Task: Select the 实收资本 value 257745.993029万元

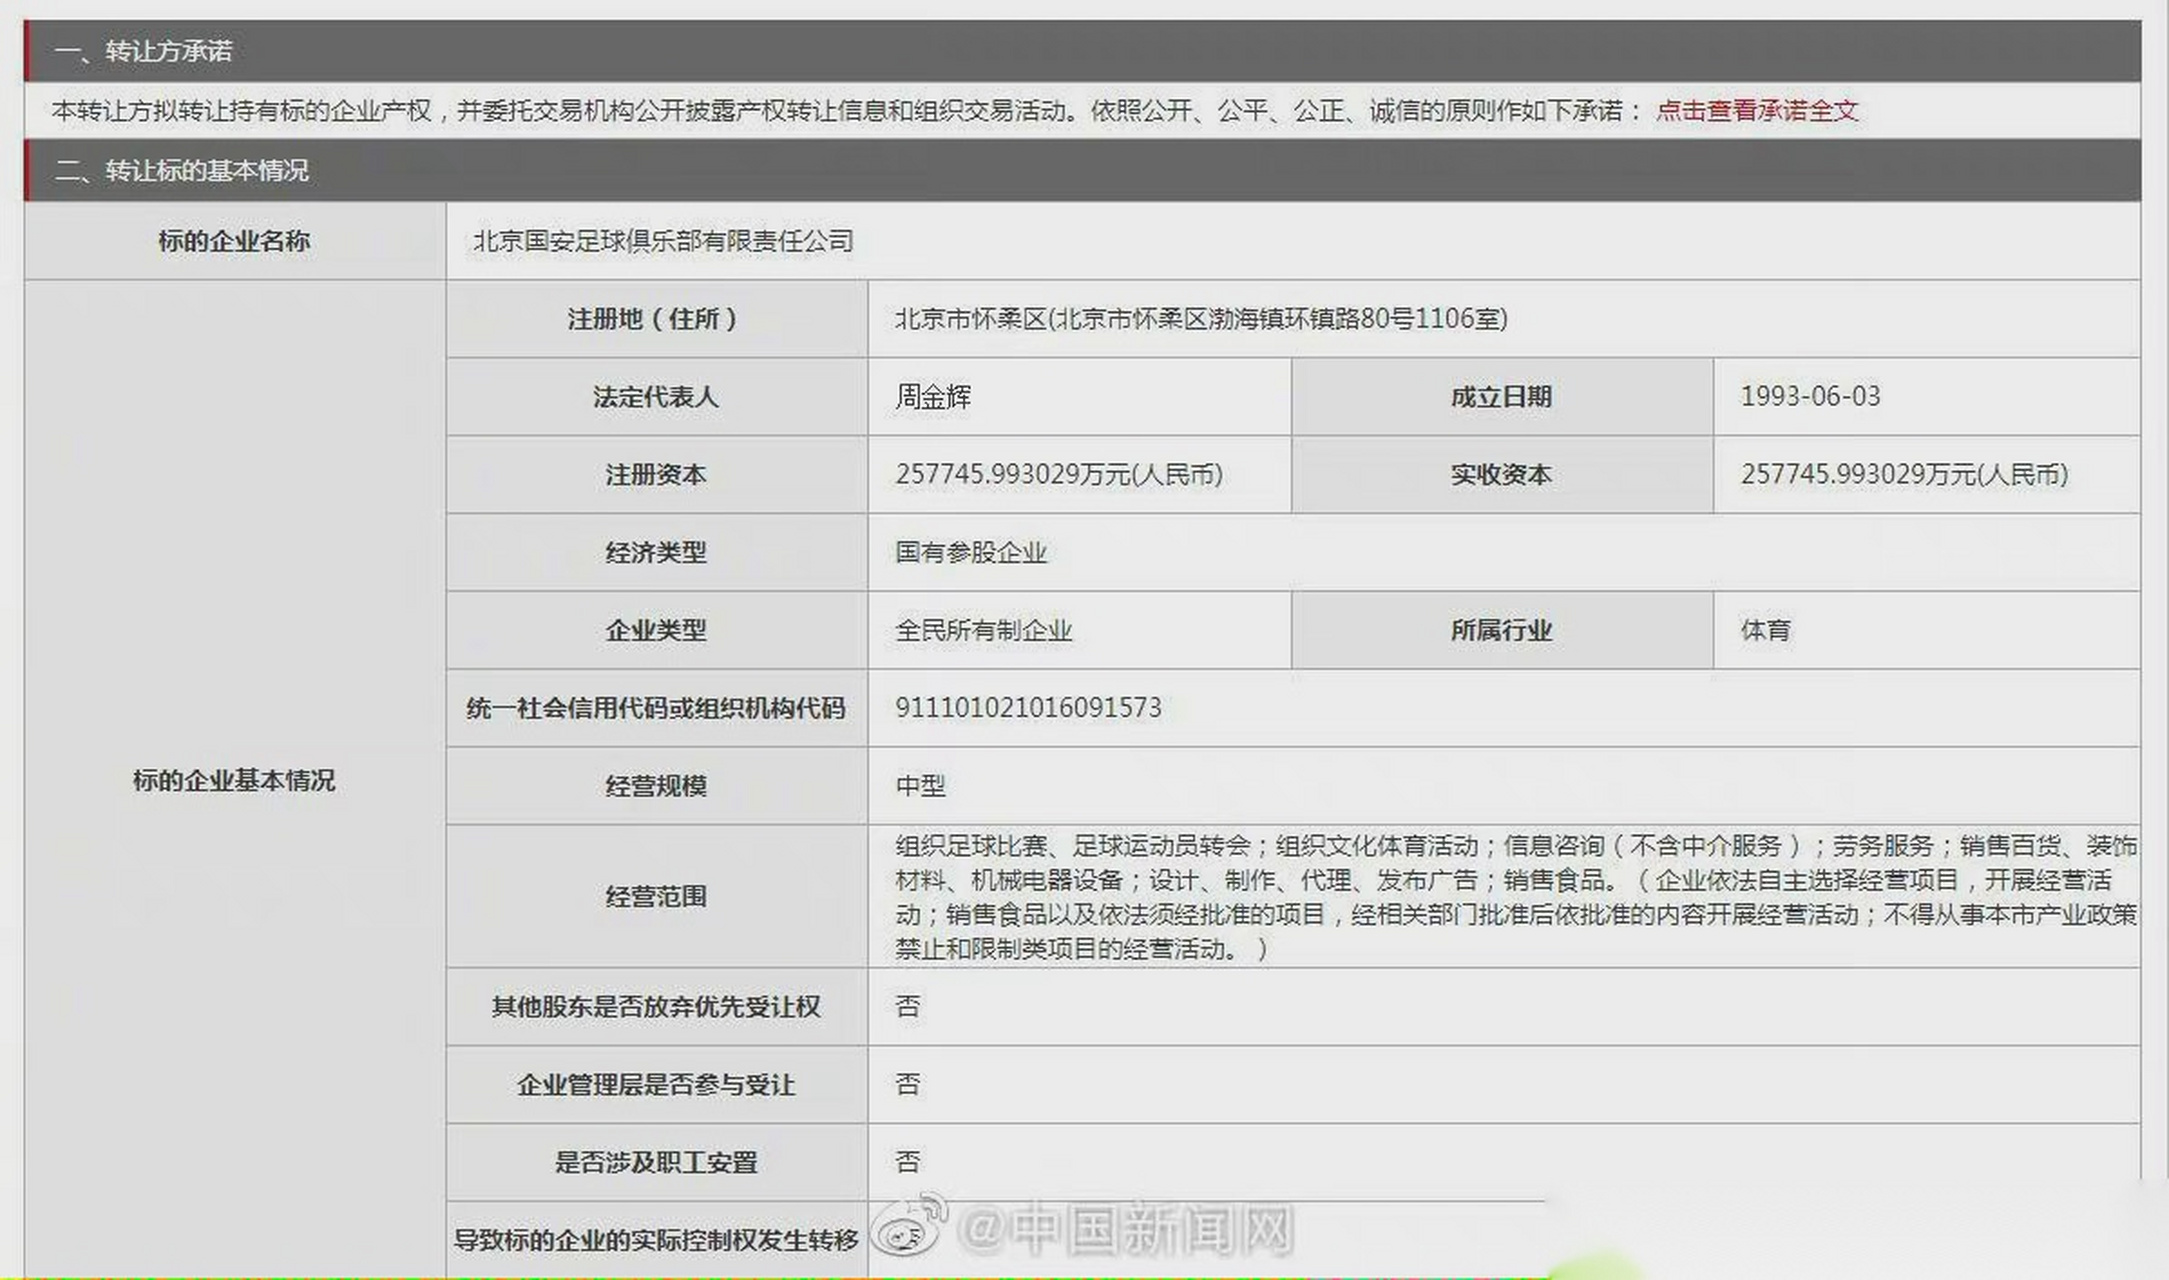Action: [x=1904, y=474]
